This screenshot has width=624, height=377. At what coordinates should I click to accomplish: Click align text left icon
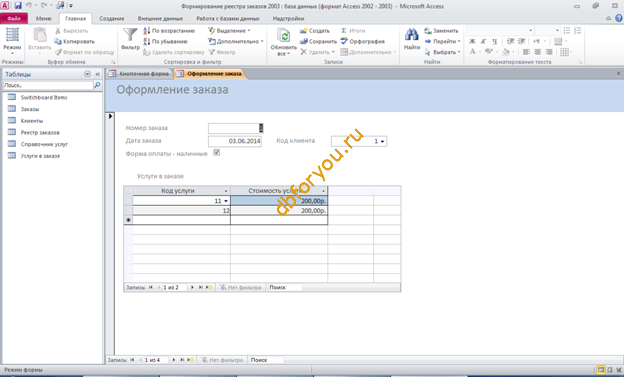click(x=526, y=52)
